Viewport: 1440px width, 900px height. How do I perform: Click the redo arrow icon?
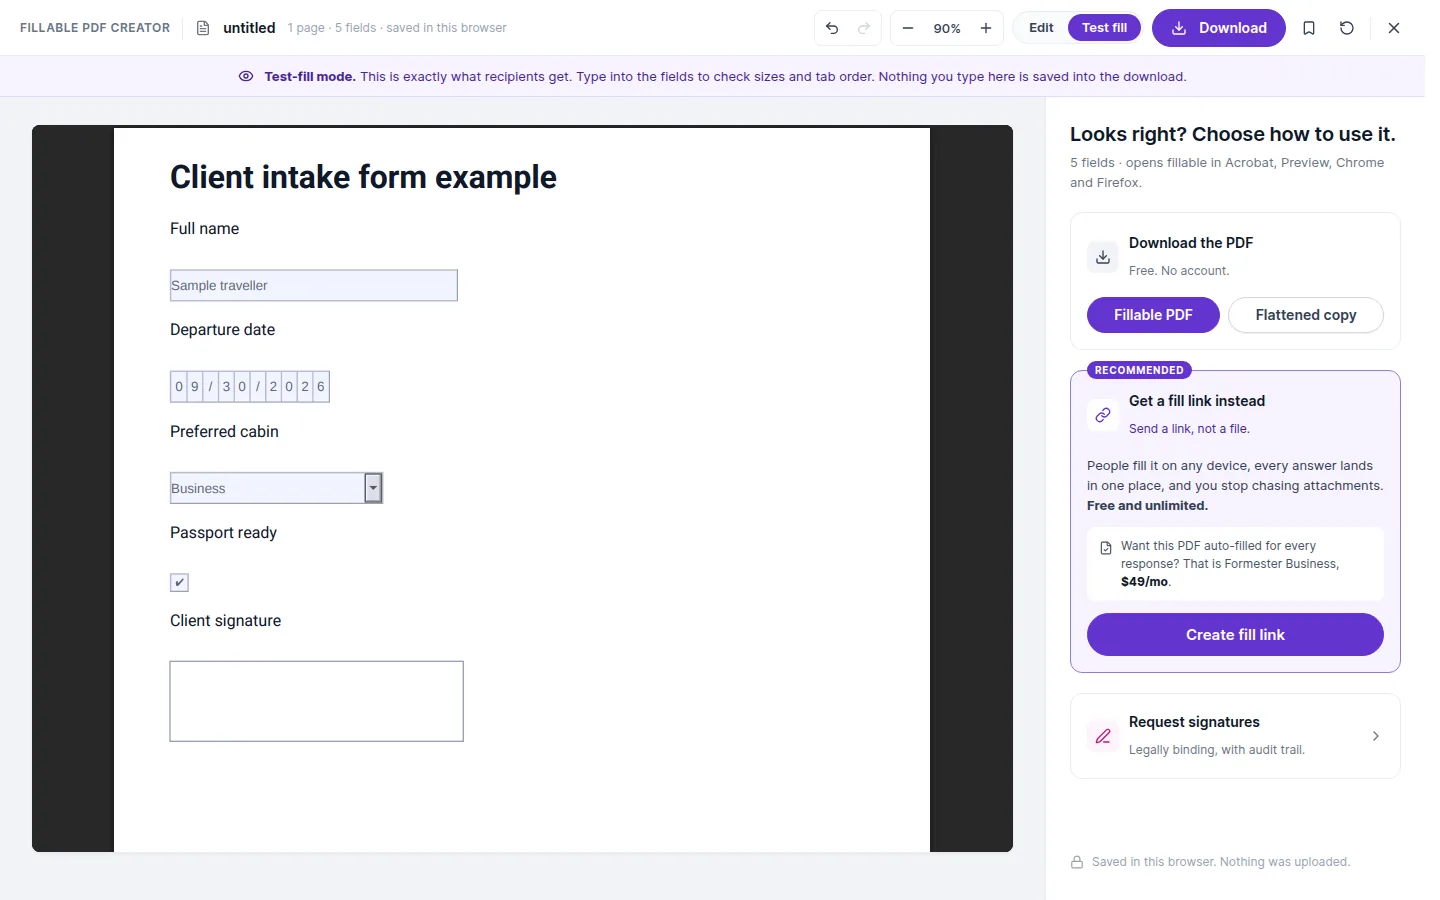(864, 28)
